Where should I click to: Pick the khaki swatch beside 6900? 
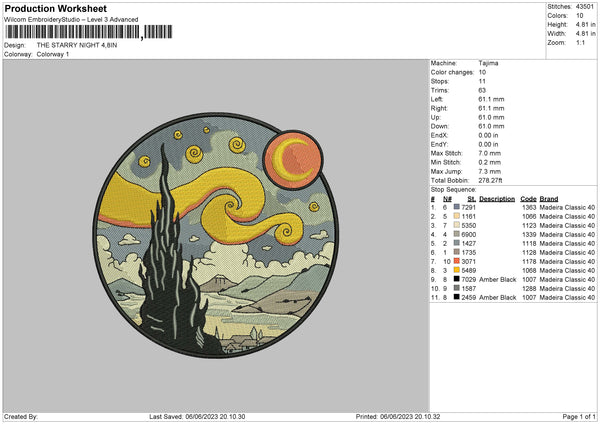tap(457, 234)
